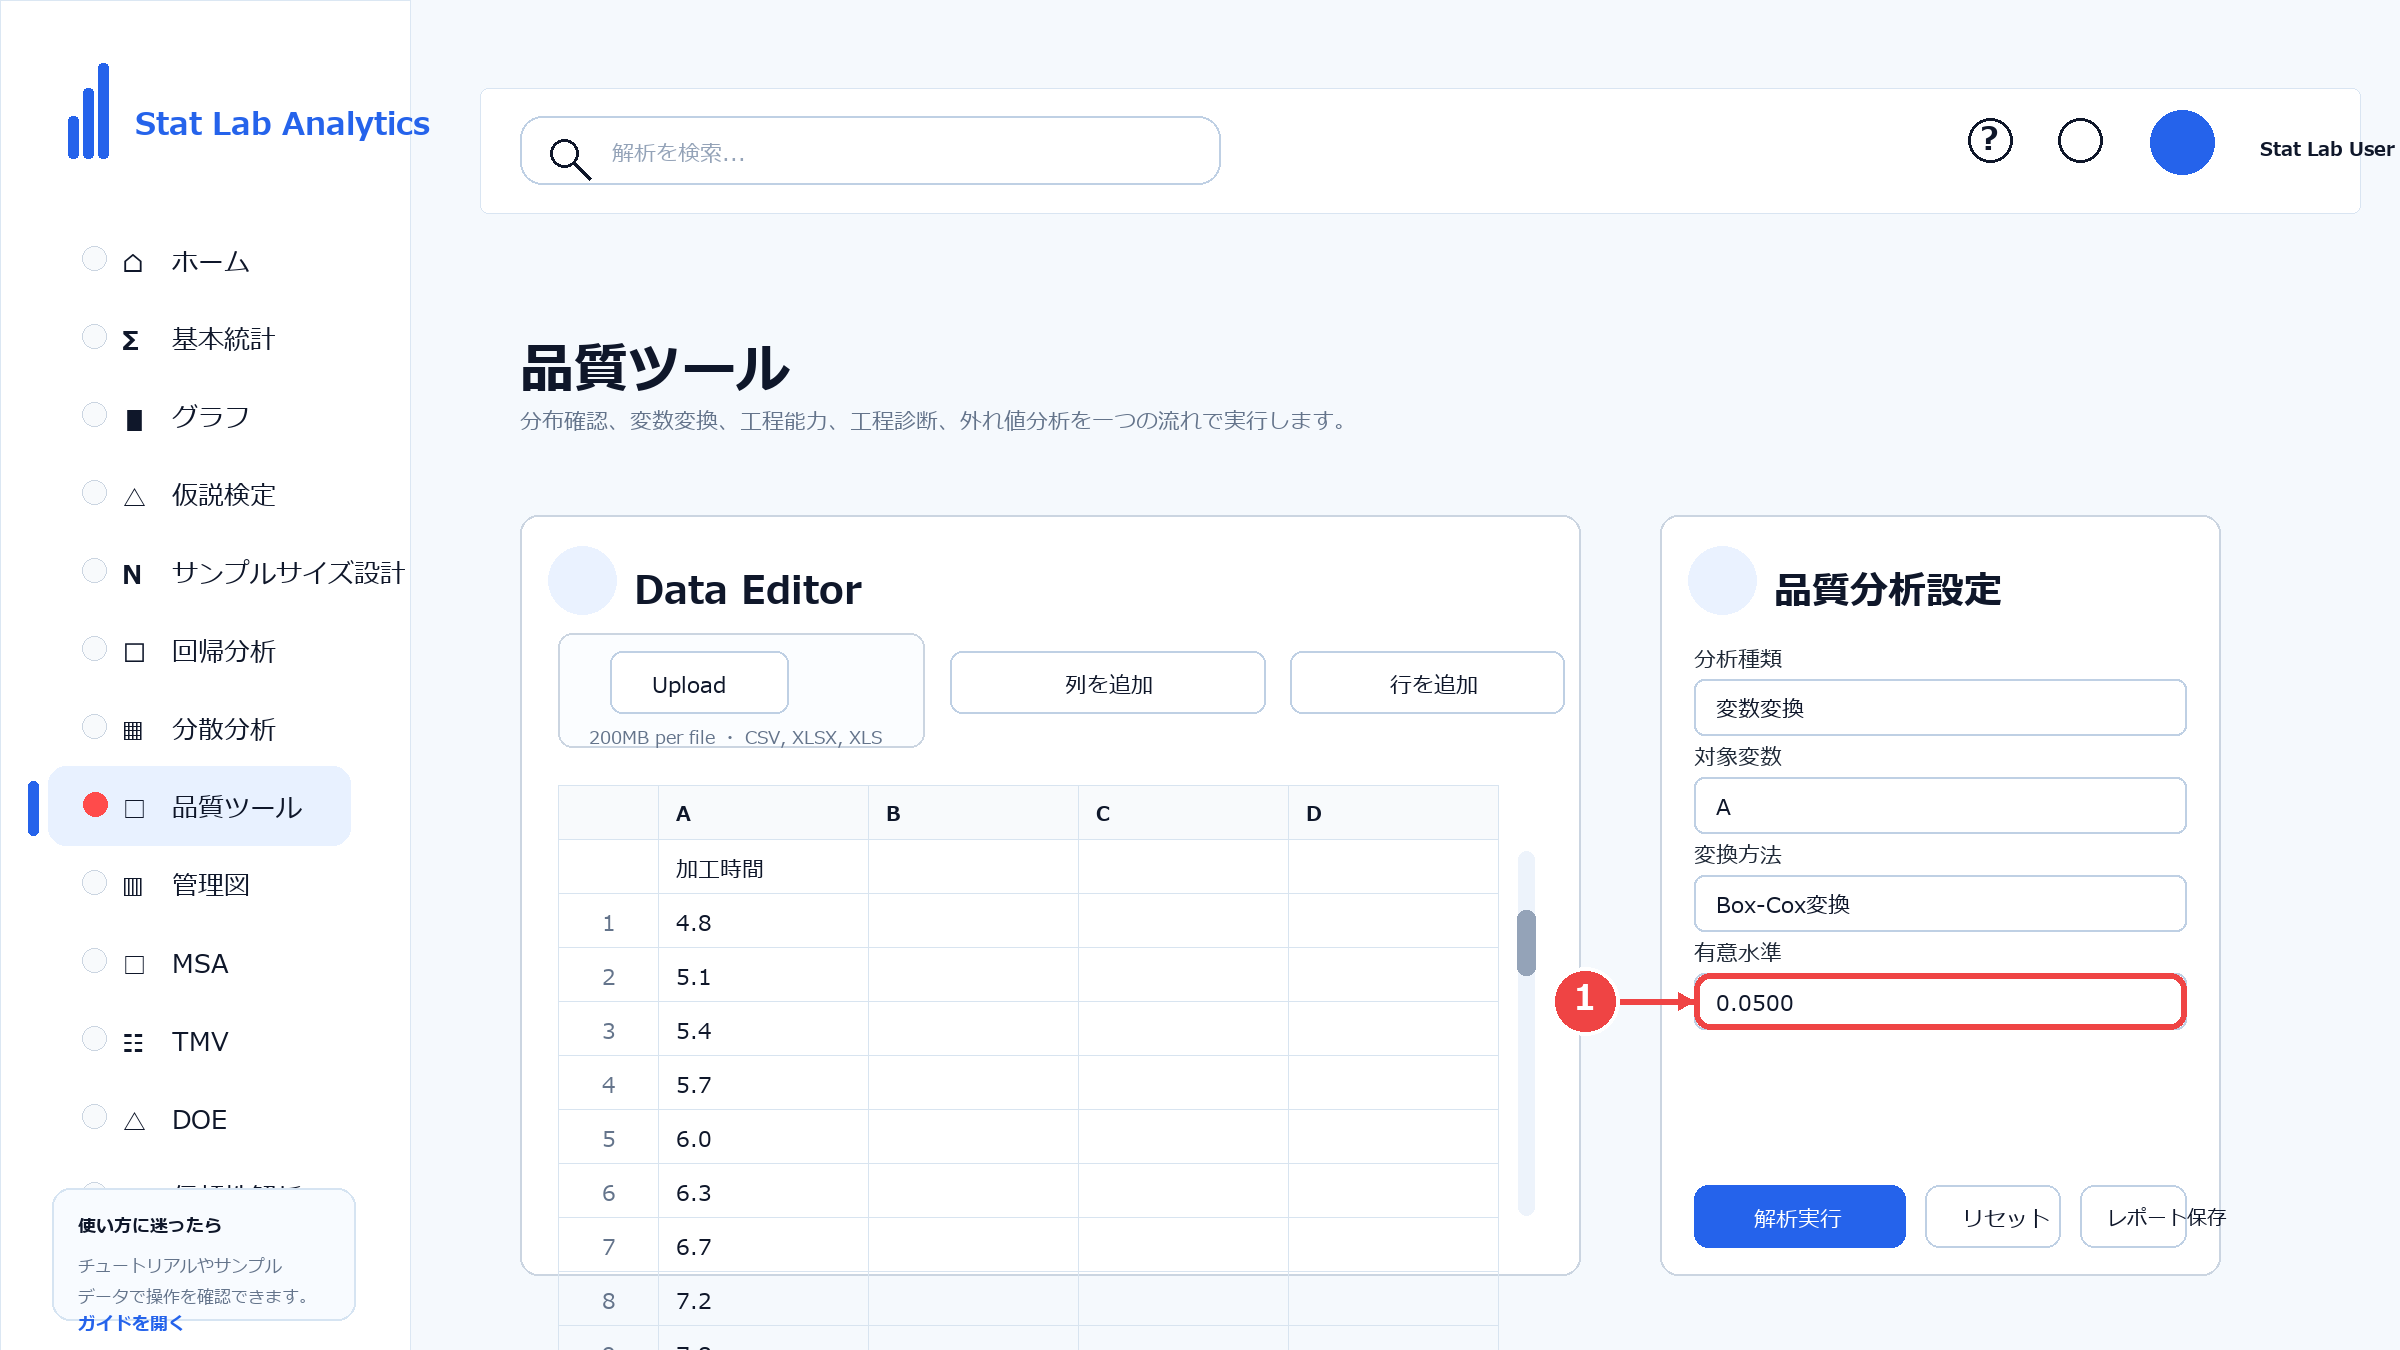2400x1350 pixels.
Task: Click the Upload button
Action: pos(699,684)
